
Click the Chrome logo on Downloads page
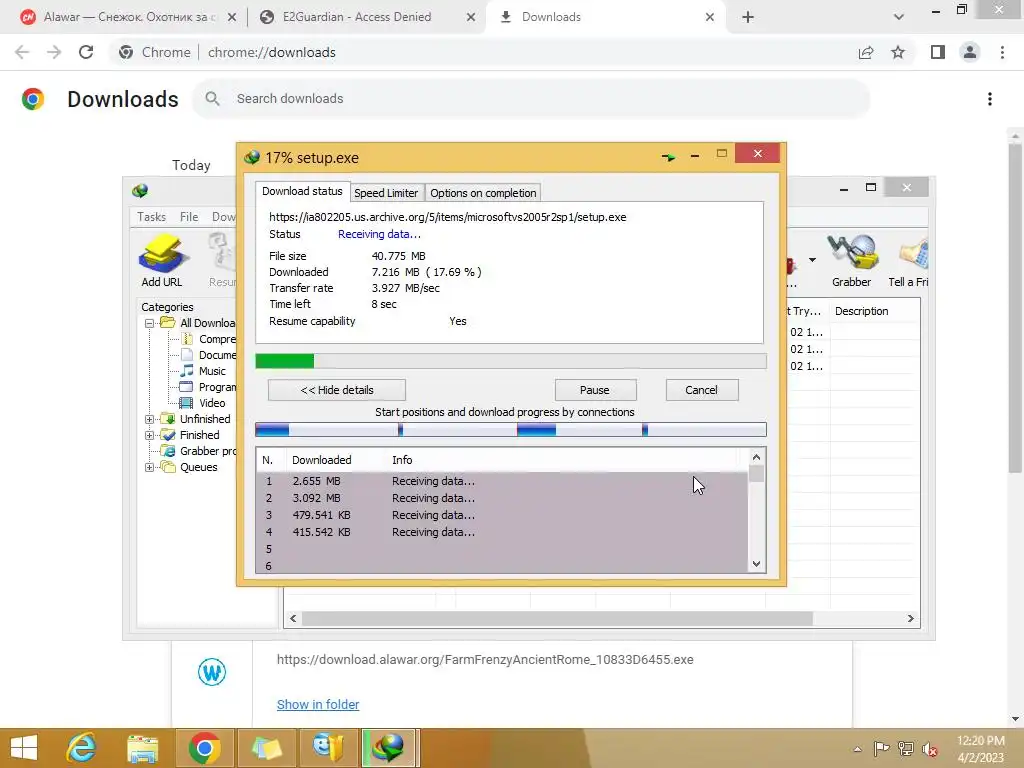tap(33, 99)
